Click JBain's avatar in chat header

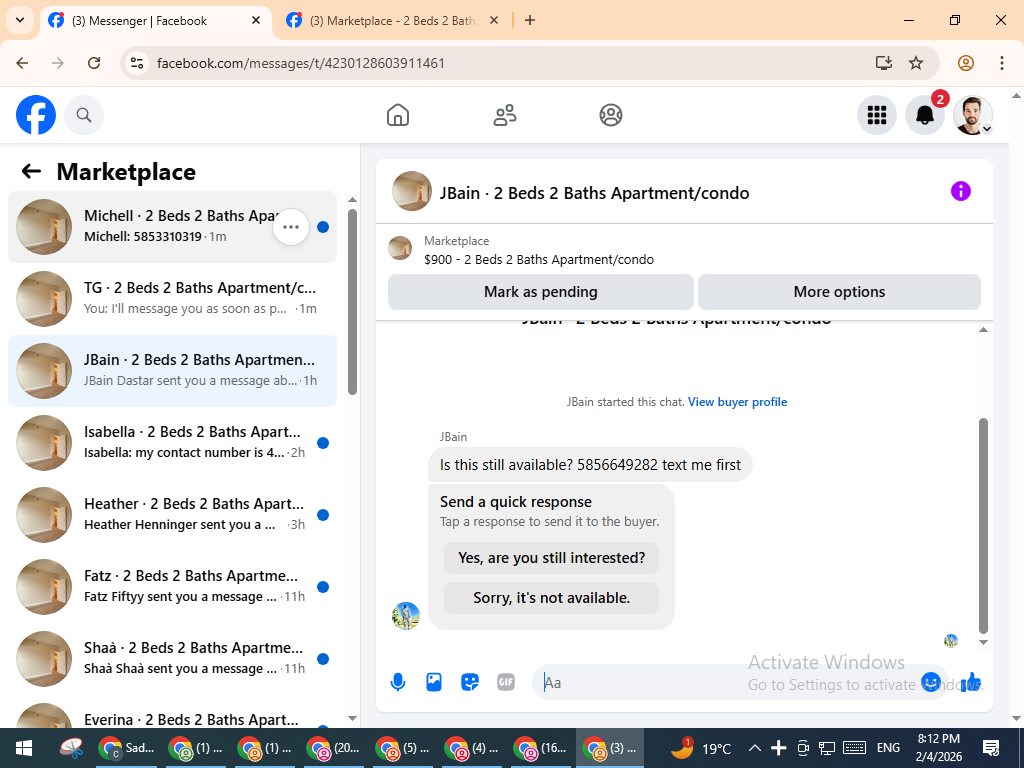pyautogui.click(x=411, y=191)
